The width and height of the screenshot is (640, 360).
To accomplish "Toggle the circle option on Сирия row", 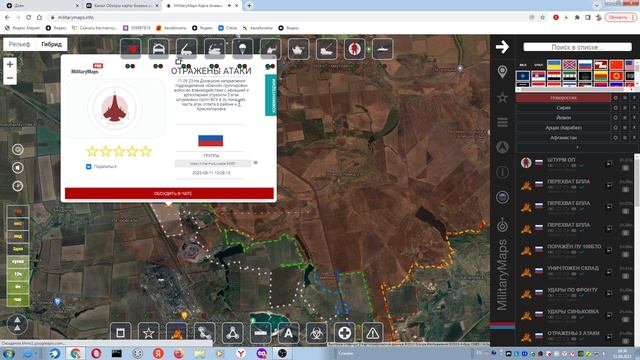I will (x=616, y=108).
